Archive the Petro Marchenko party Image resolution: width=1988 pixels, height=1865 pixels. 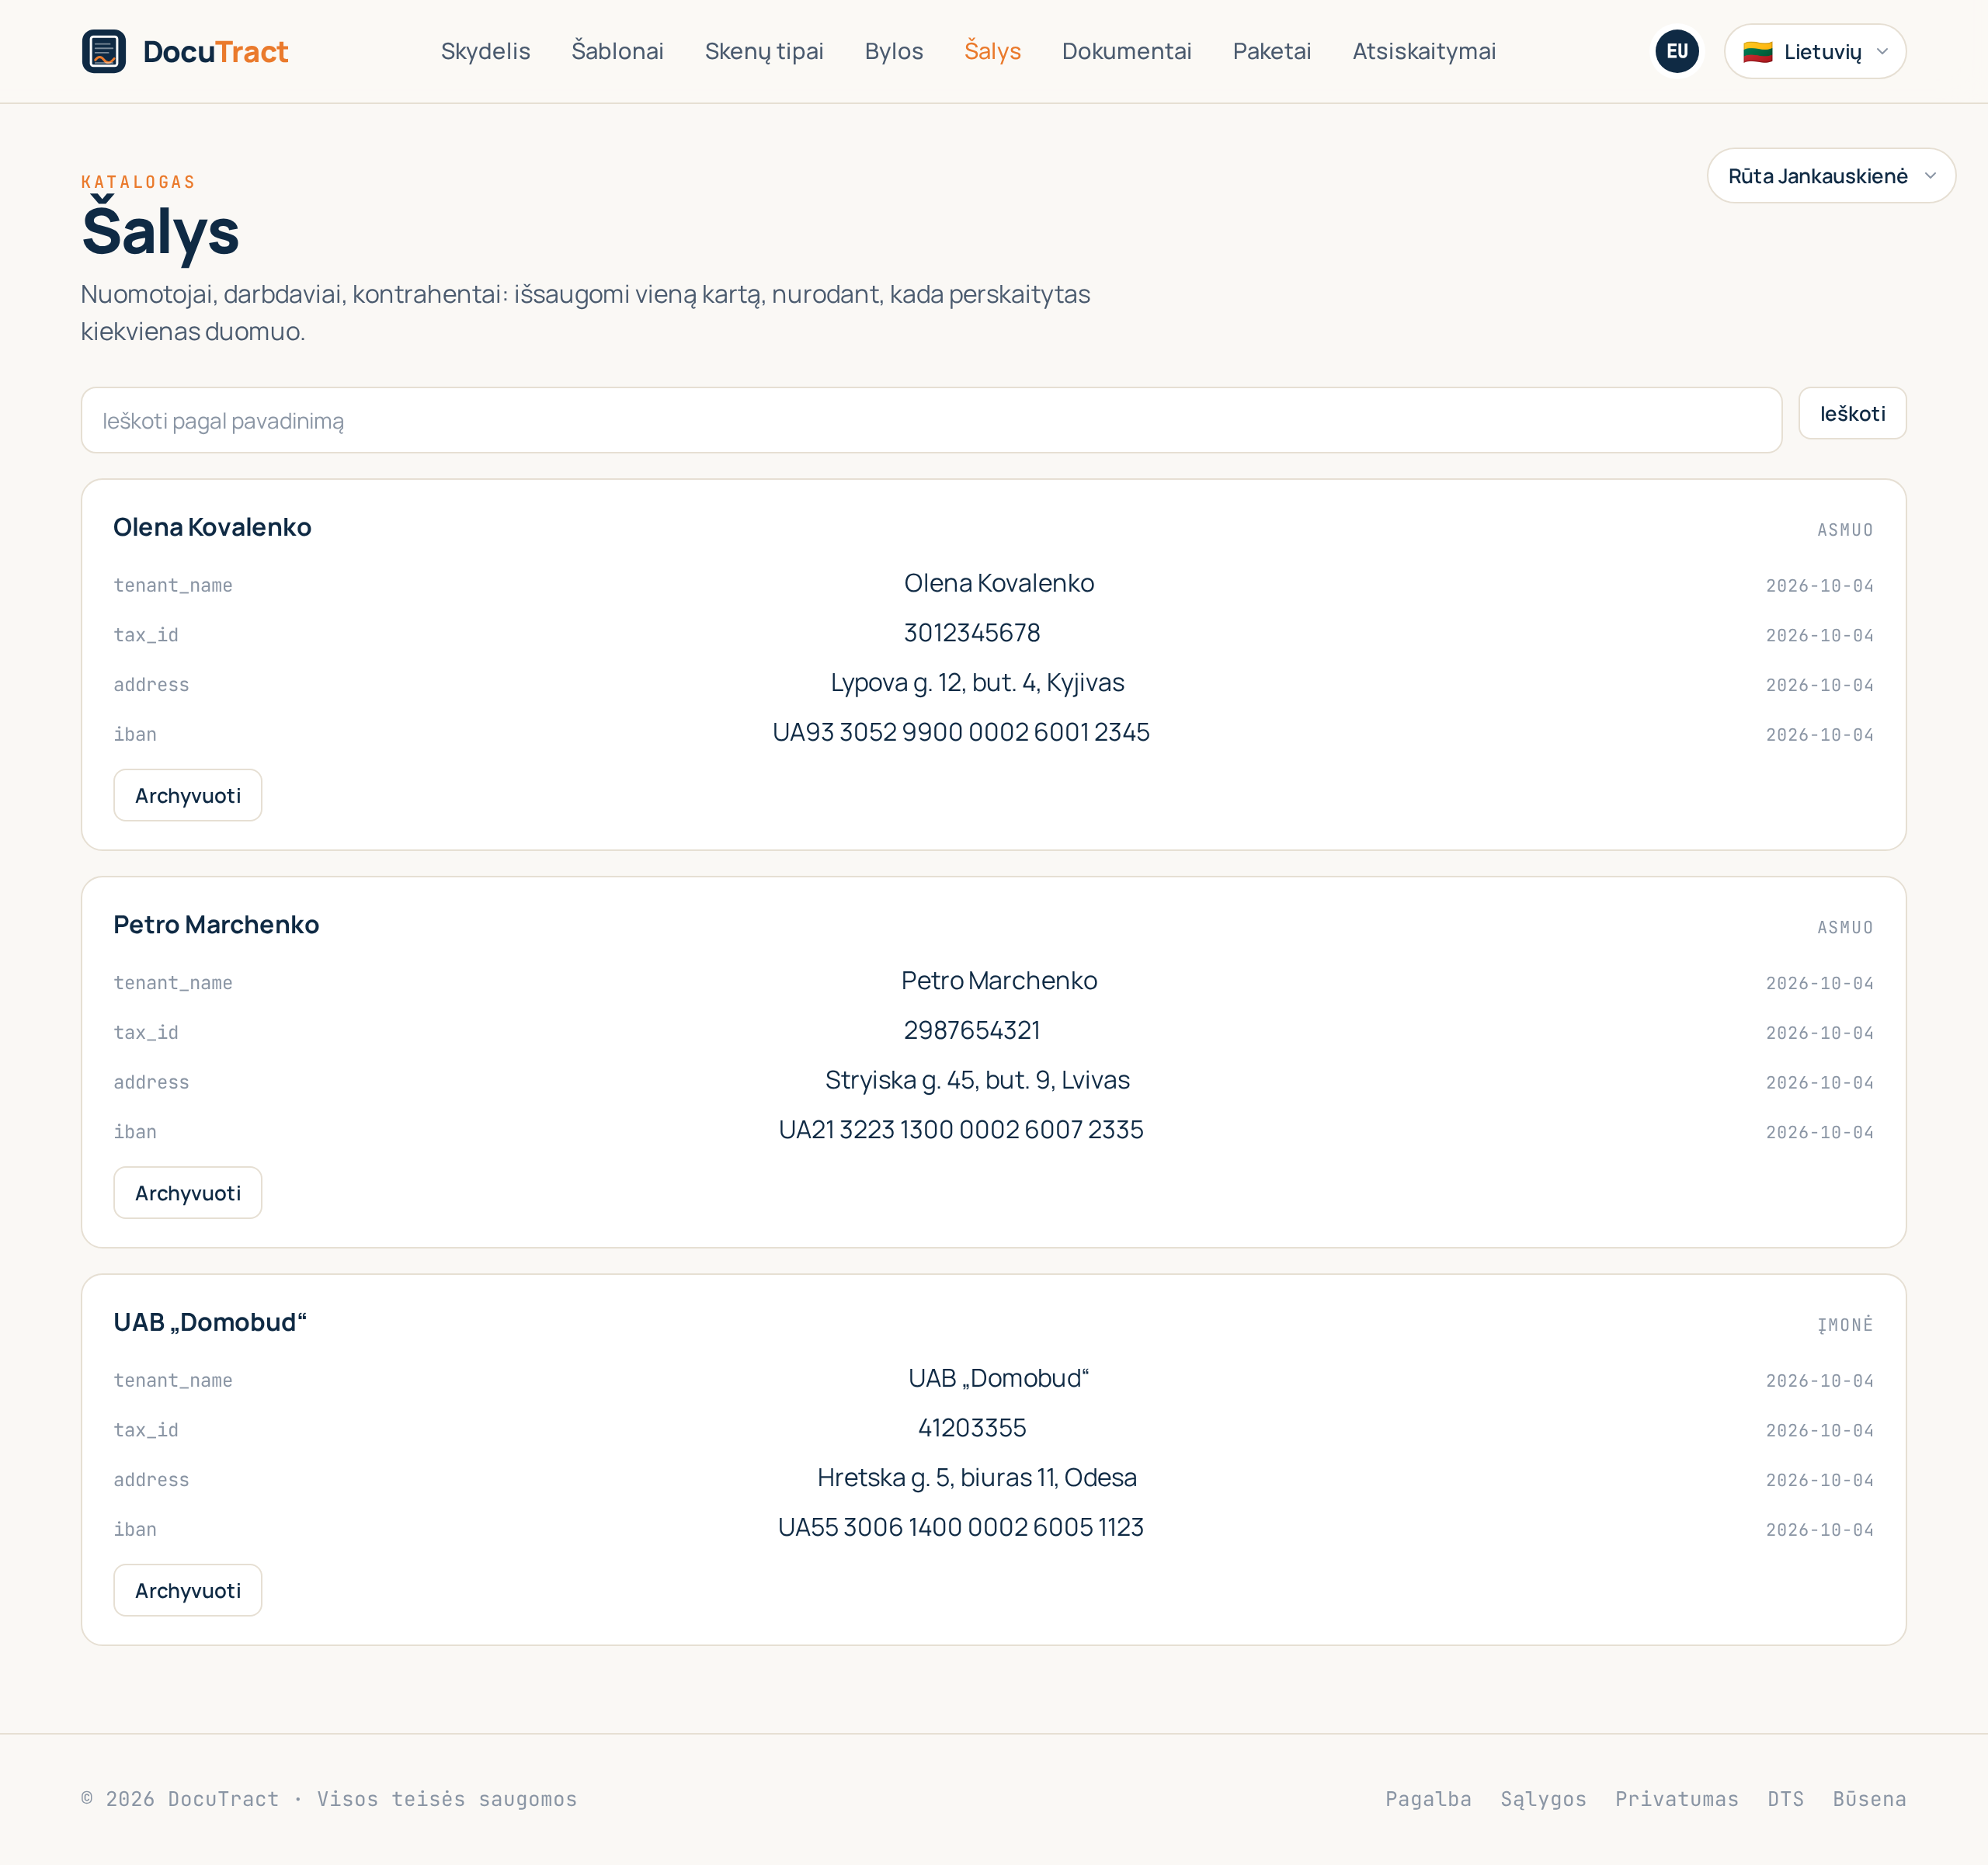point(188,1192)
